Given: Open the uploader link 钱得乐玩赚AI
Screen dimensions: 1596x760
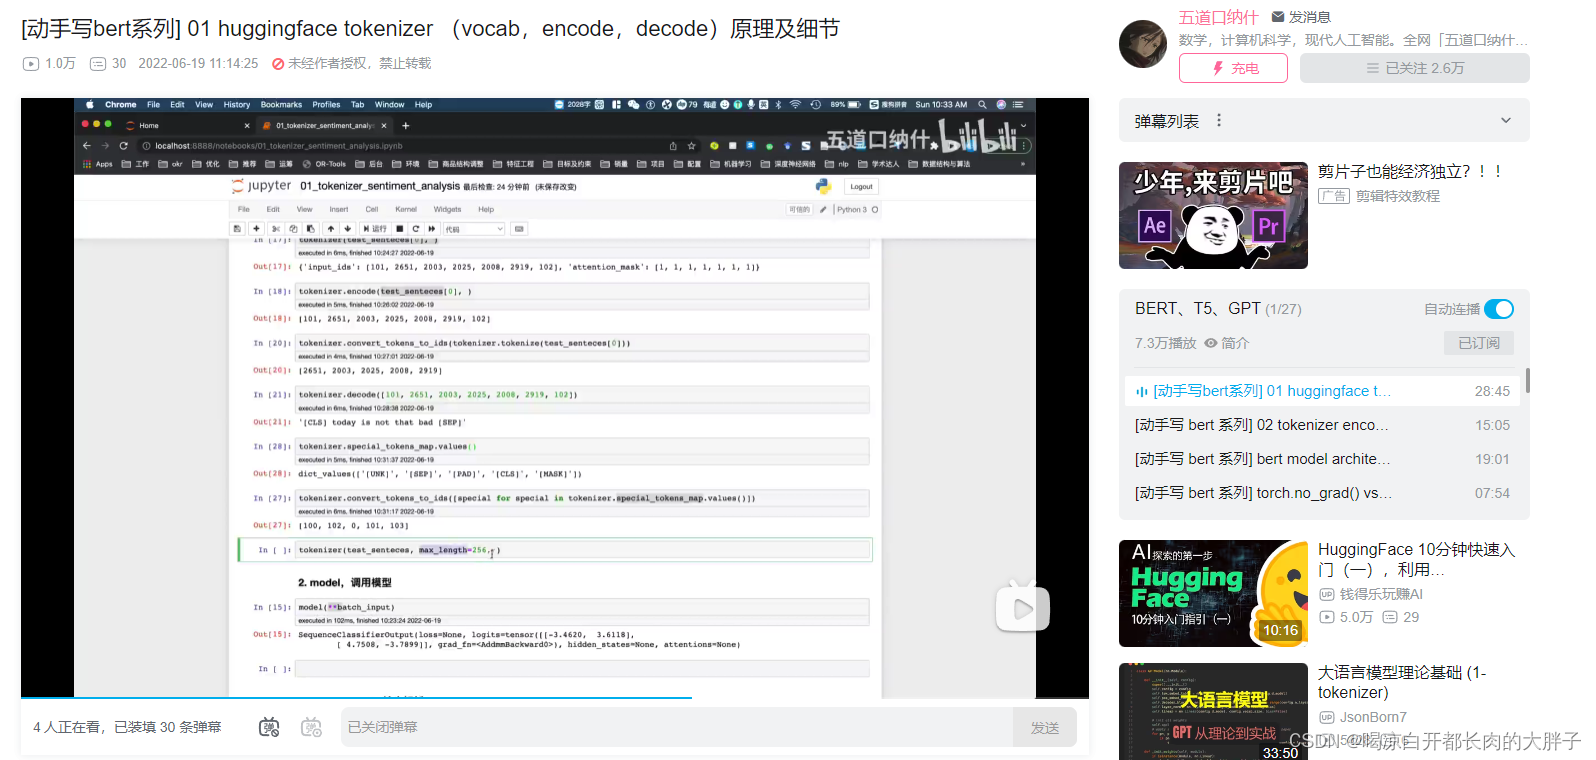Looking at the screenshot, I should click(1381, 594).
